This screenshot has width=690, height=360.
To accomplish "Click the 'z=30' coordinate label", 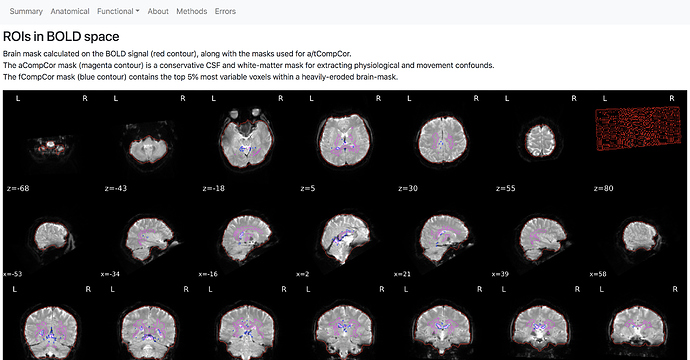I will click(x=408, y=188).
